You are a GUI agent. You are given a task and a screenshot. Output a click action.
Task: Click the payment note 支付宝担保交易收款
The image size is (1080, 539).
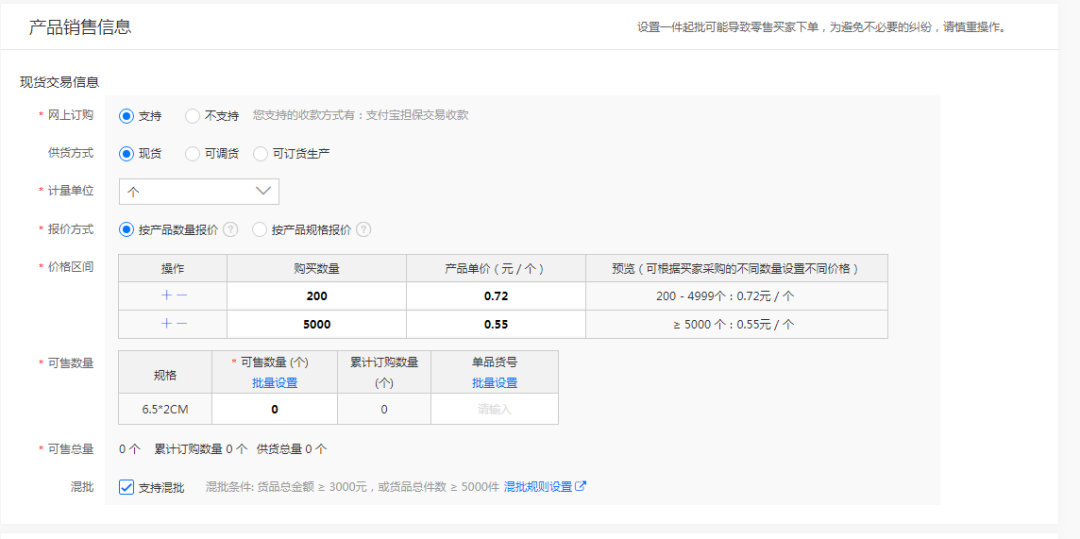(417, 115)
